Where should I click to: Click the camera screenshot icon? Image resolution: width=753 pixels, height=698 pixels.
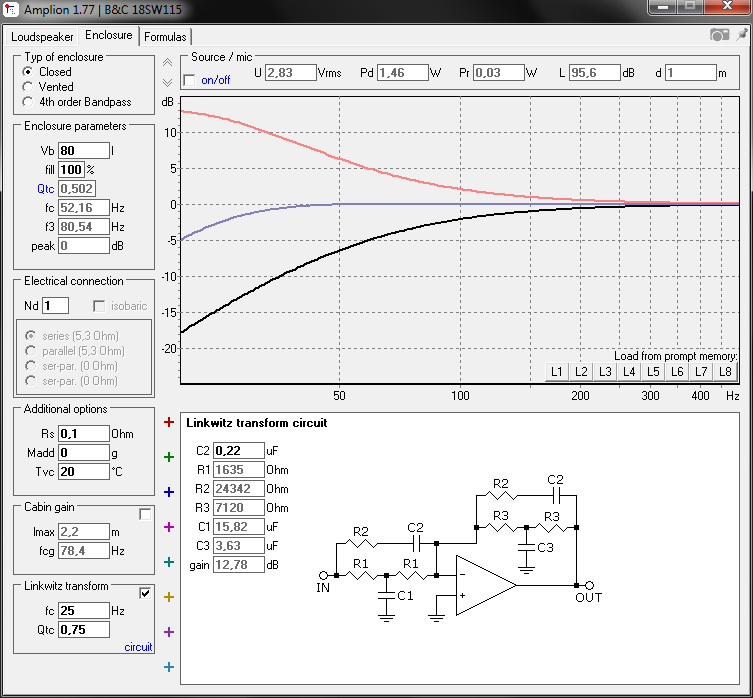pos(719,35)
